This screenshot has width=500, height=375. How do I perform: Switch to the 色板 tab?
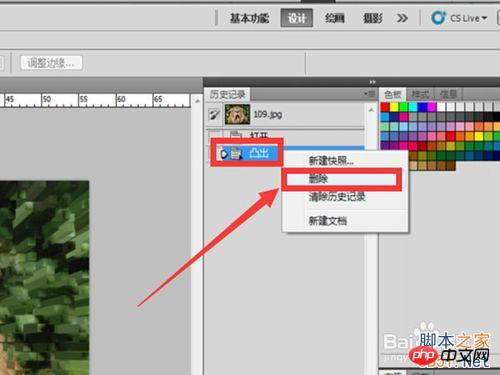tap(393, 95)
